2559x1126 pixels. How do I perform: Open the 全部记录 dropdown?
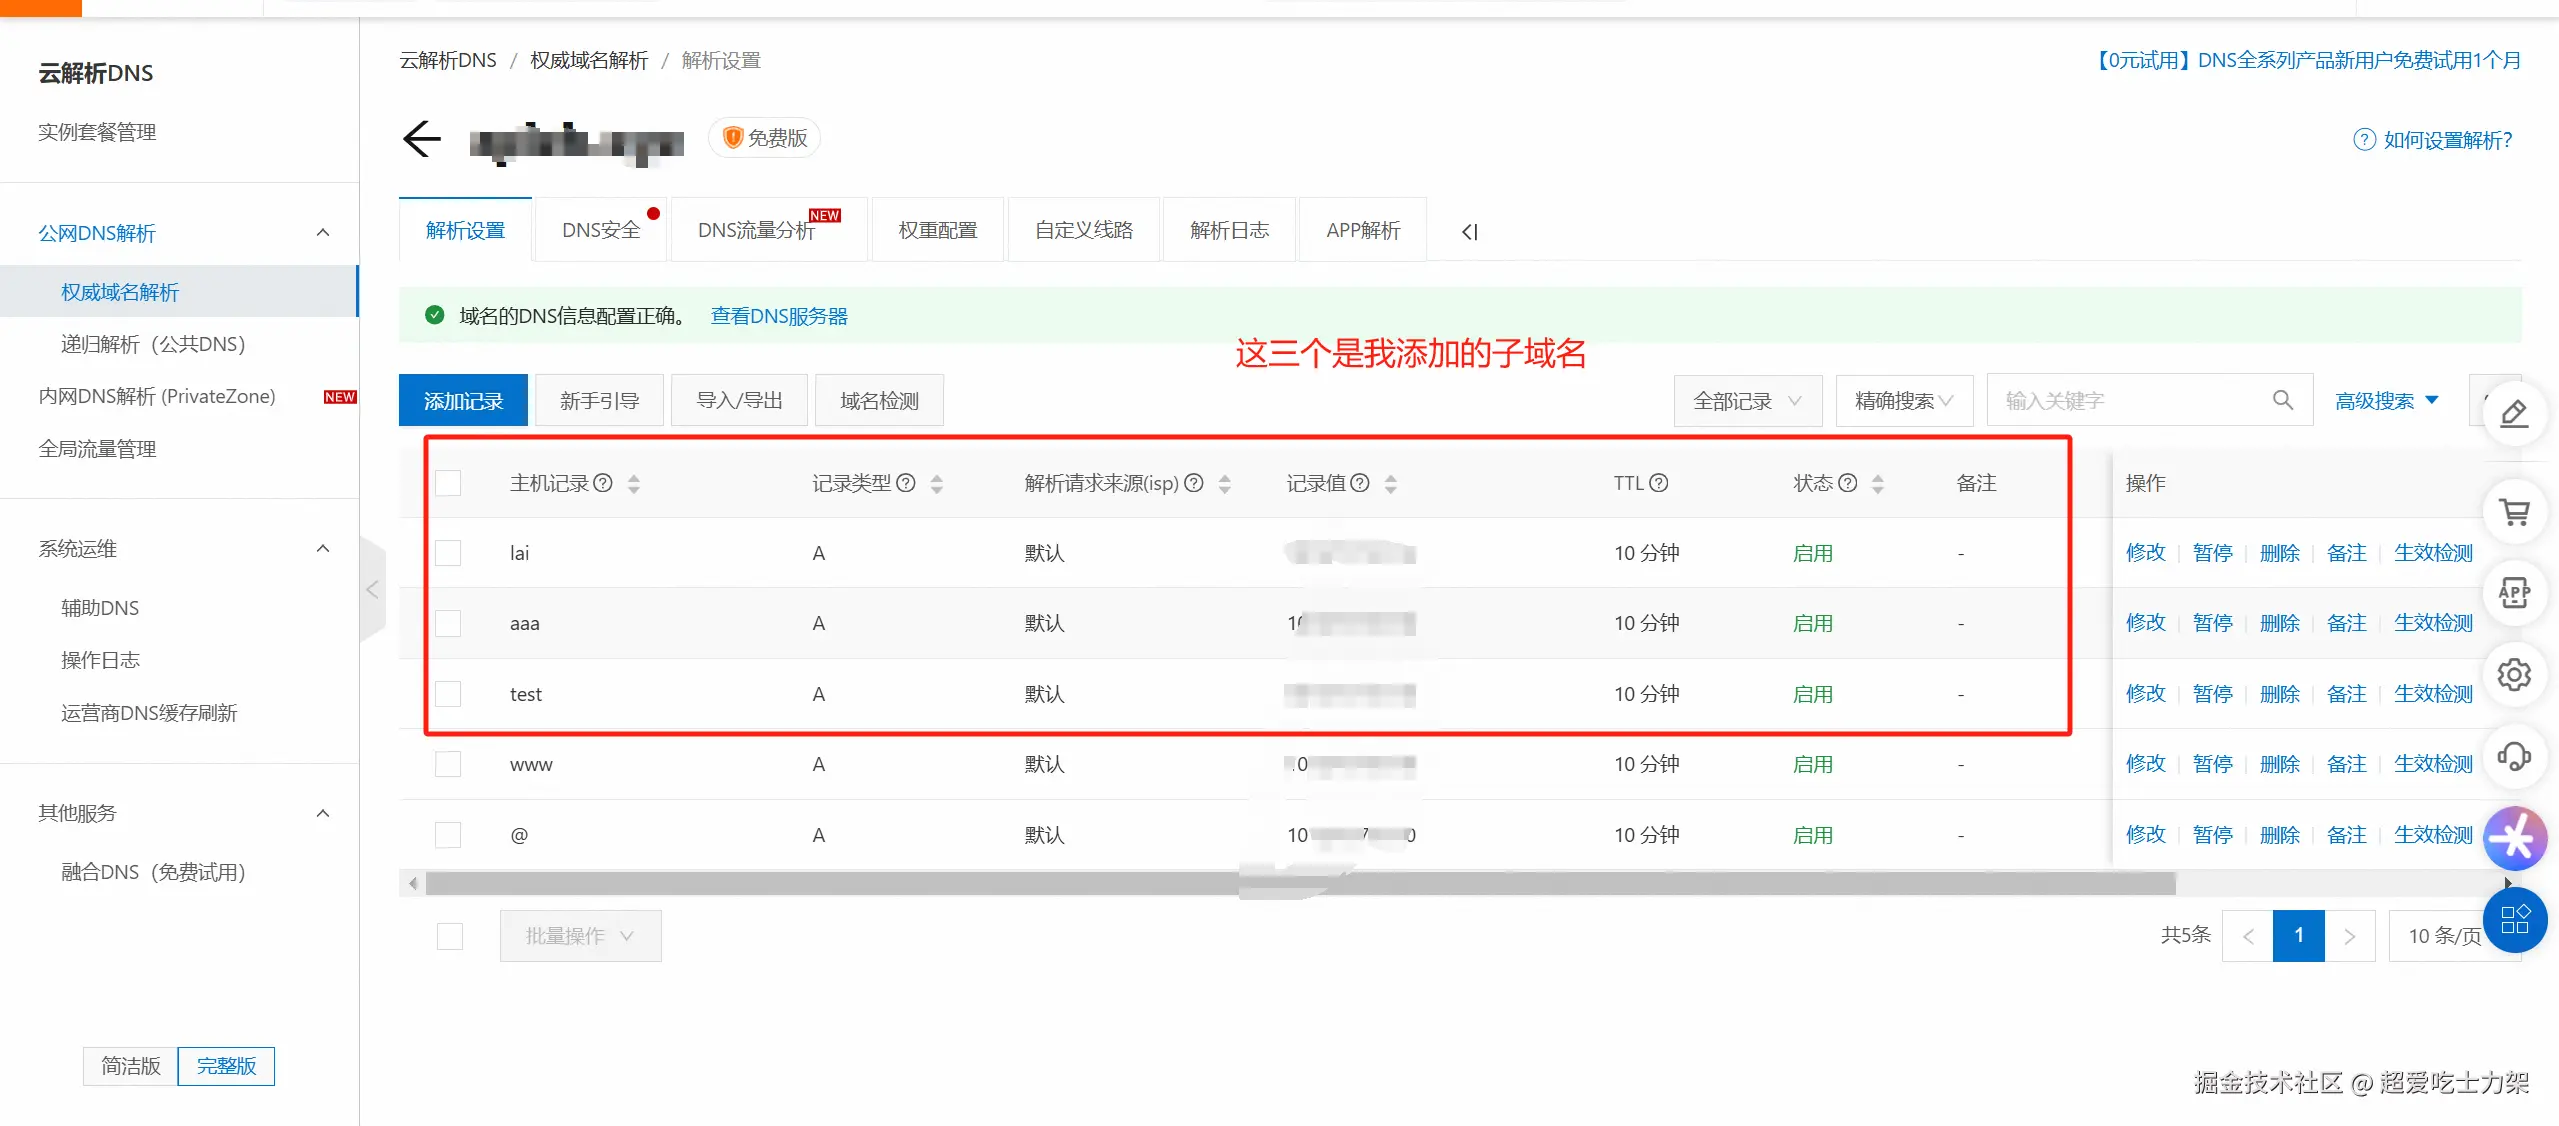[x=1747, y=401]
